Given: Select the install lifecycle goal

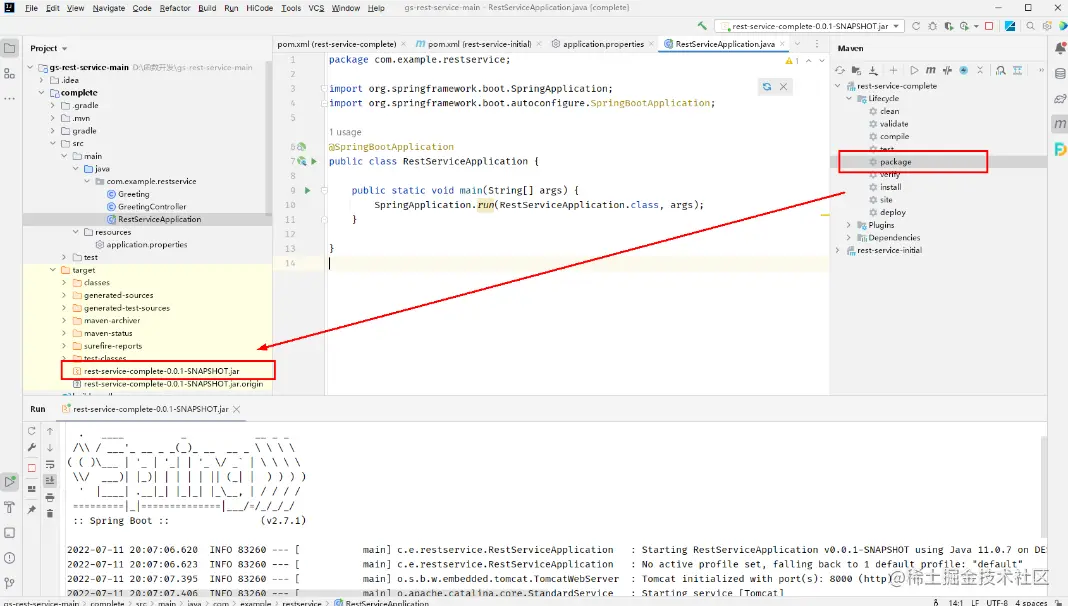Looking at the screenshot, I should 890,187.
